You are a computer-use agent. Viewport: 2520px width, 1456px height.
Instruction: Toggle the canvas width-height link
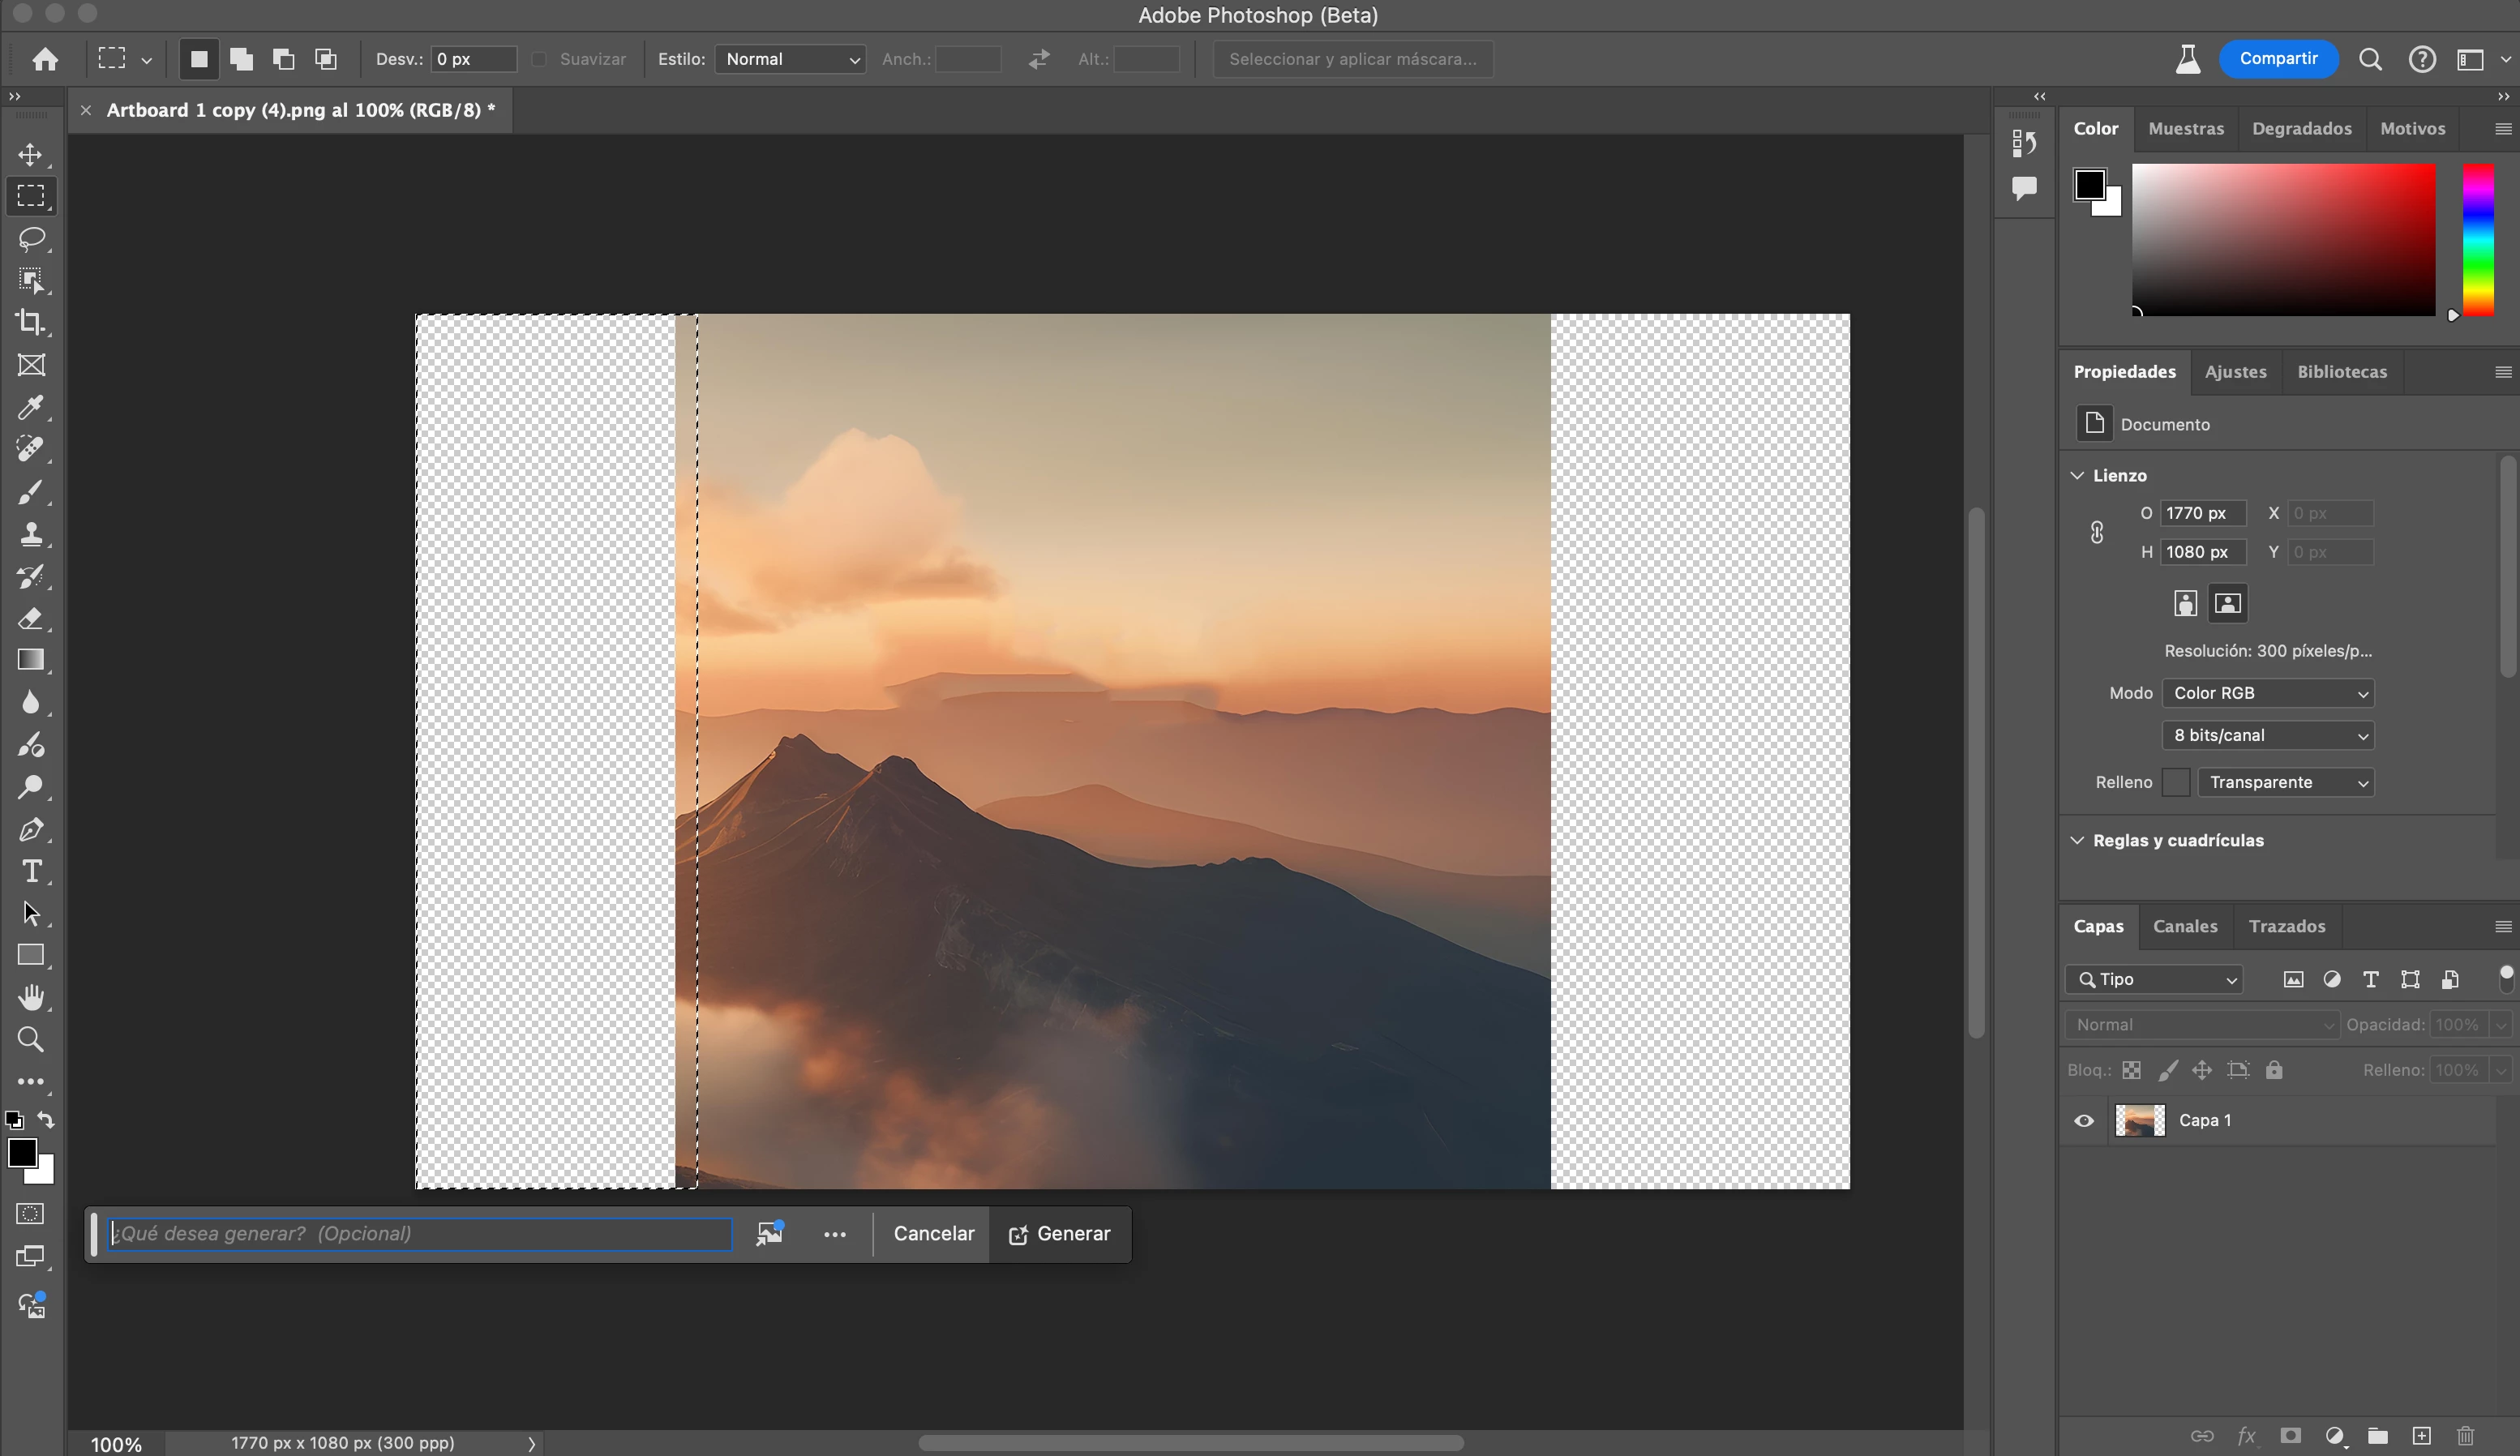pos(2097,533)
